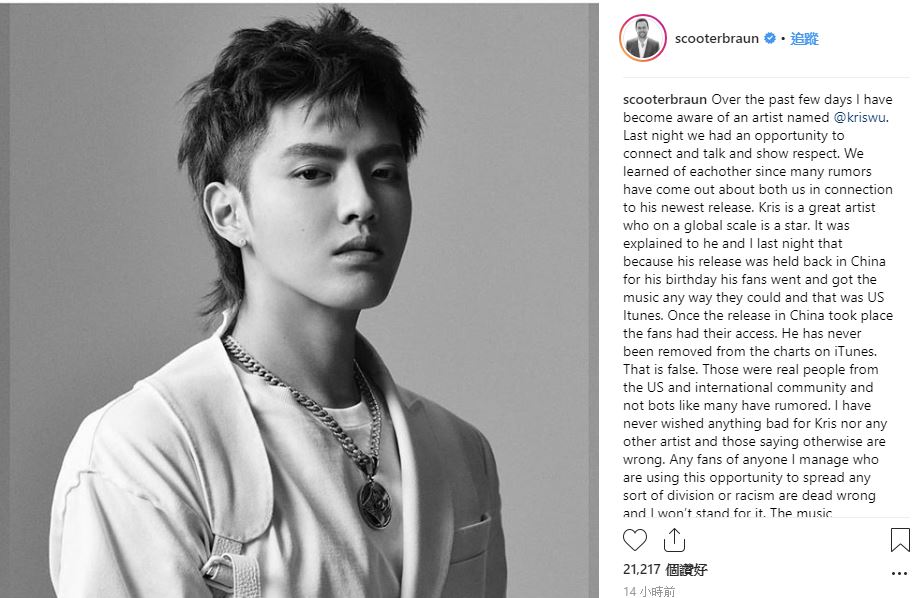Viewport: 915px width, 598px height.
Task: Open scooterbraun's circular profile avatar
Action: pyautogui.click(x=642, y=39)
